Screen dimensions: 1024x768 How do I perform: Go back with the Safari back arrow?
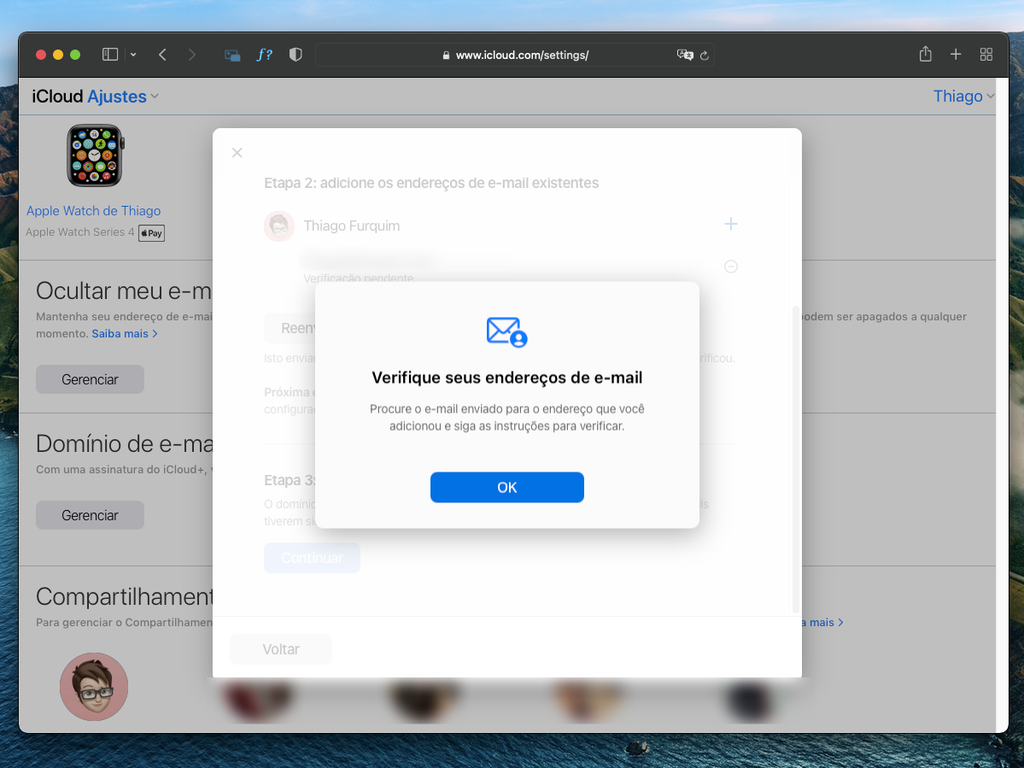pos(163,55)
